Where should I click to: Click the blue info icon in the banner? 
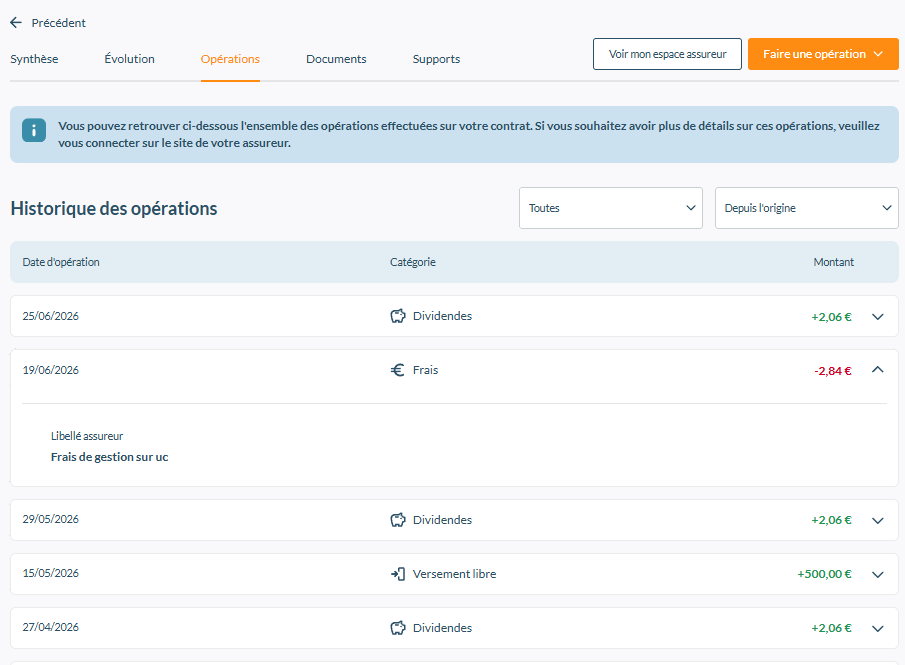[x=34, y=130]
